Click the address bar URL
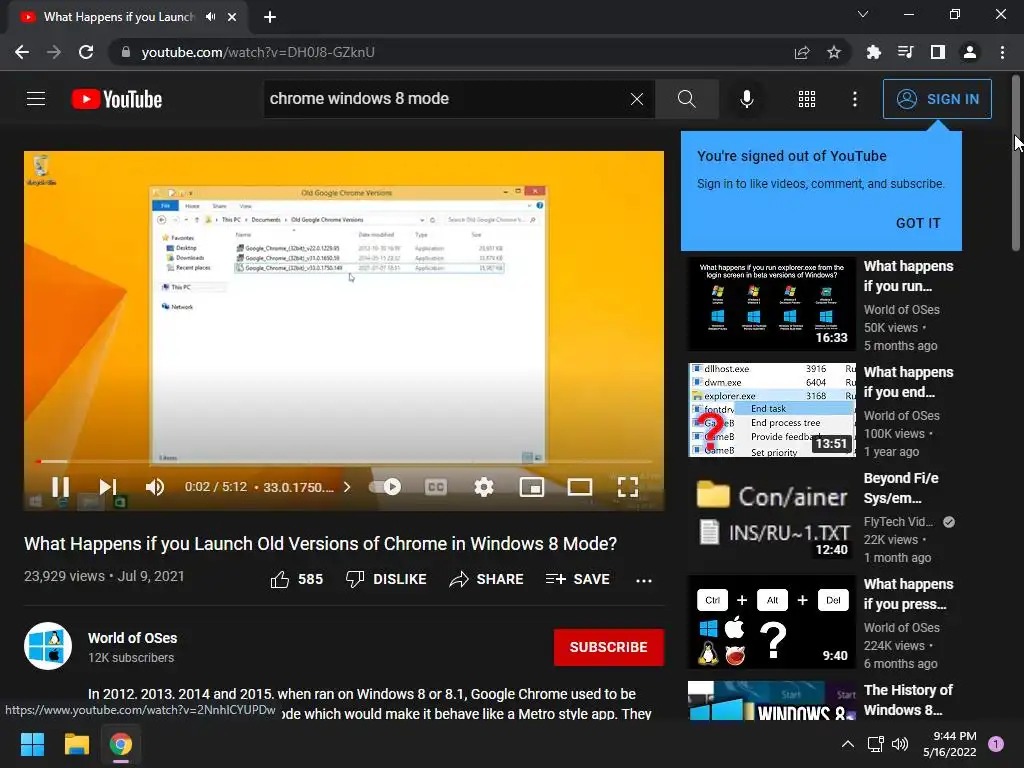1024x768 pixels. pos(258,52)
